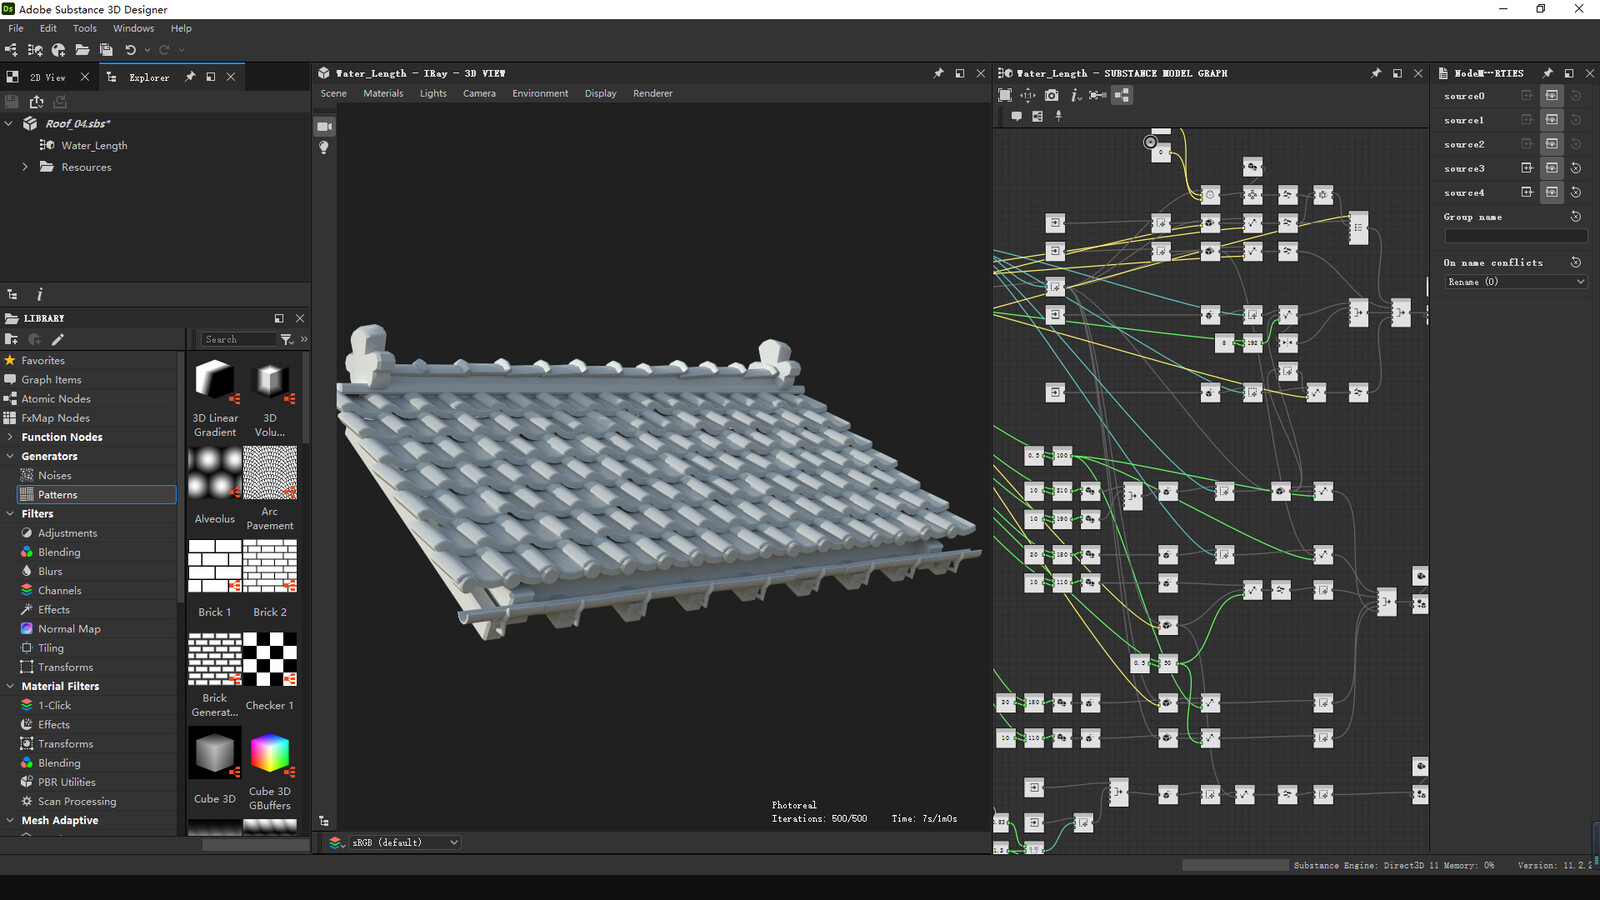Viewport: 1600px width, 900px height.
Task: Click the 1:1 zoom reset icon in graph toolbar
Action: 1028,95
